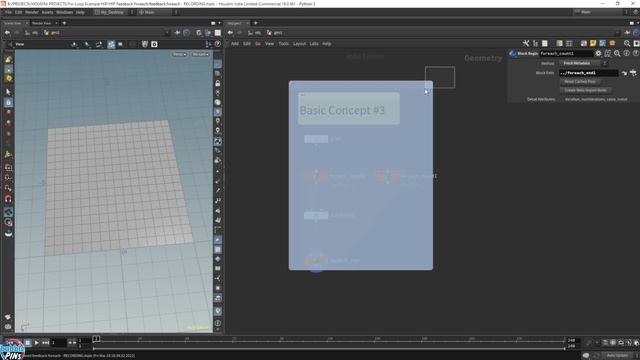This screenshot has width=640, height=360.
Task: Open the network editor Add menu
Action: (x=235, y=44)
